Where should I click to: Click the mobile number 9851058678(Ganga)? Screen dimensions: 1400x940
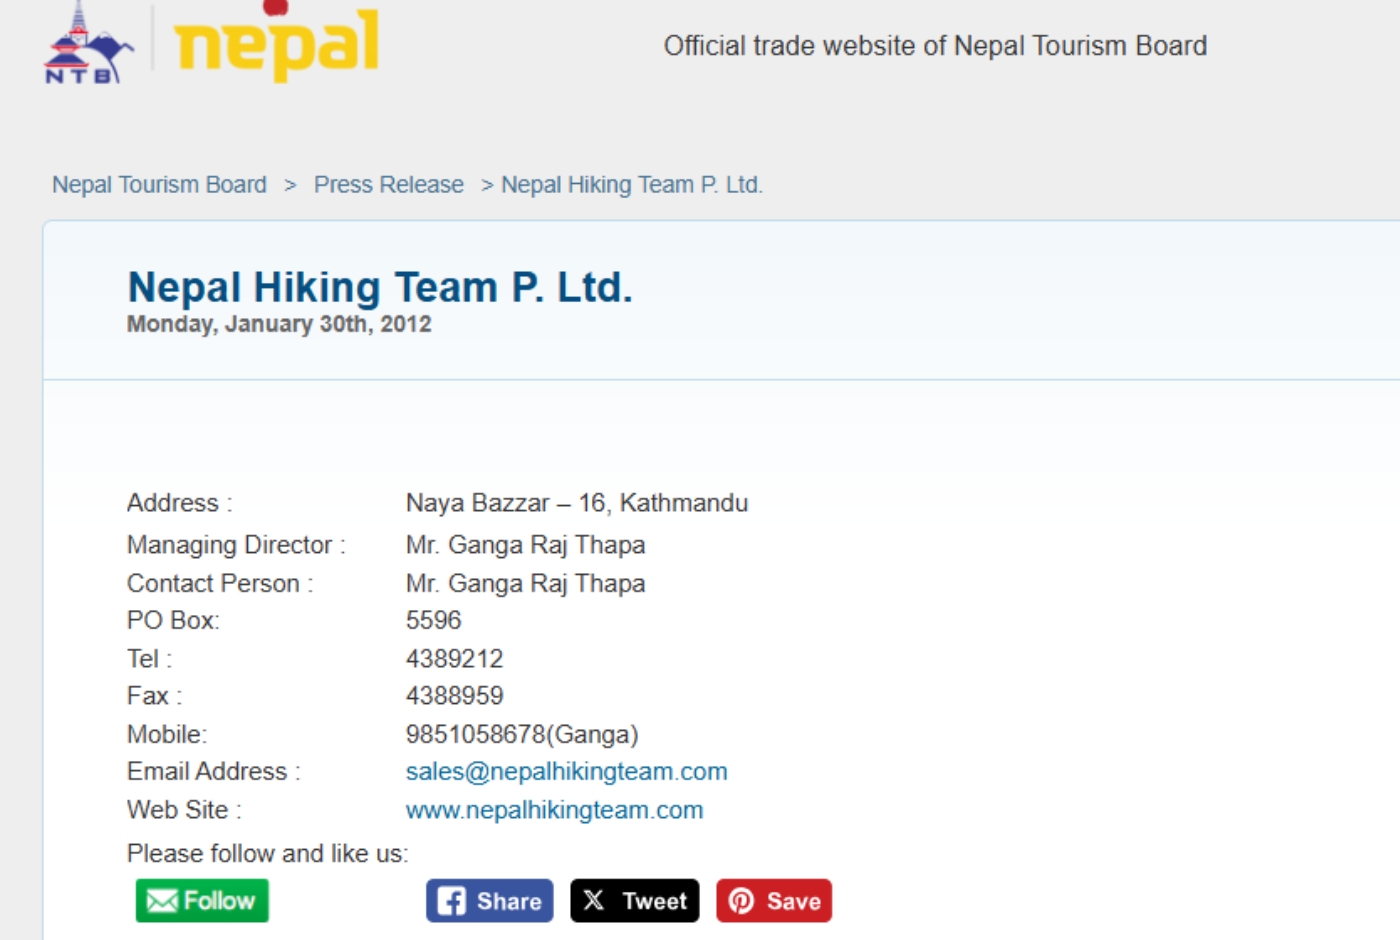[522, 734]
